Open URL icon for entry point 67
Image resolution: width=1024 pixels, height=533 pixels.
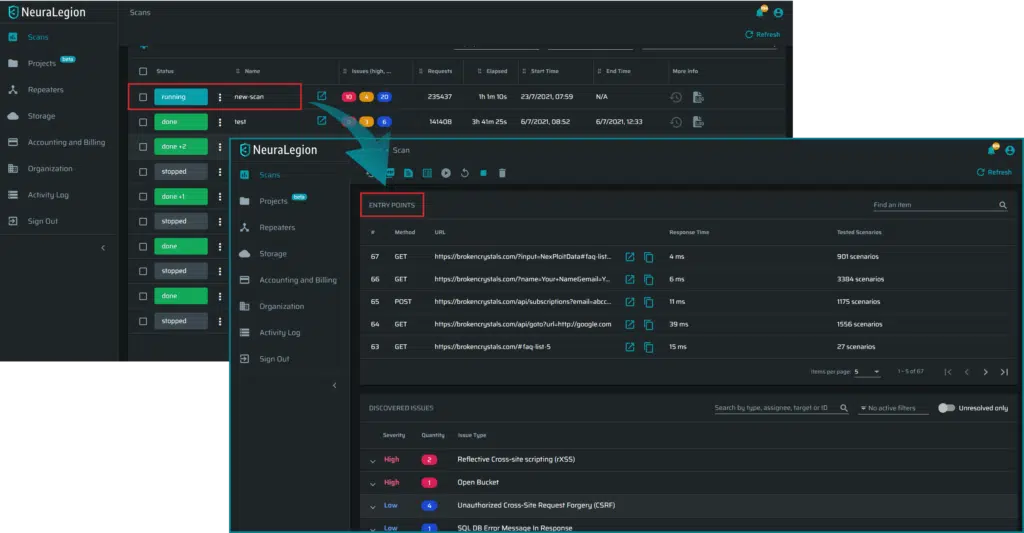tap(630, 257)
